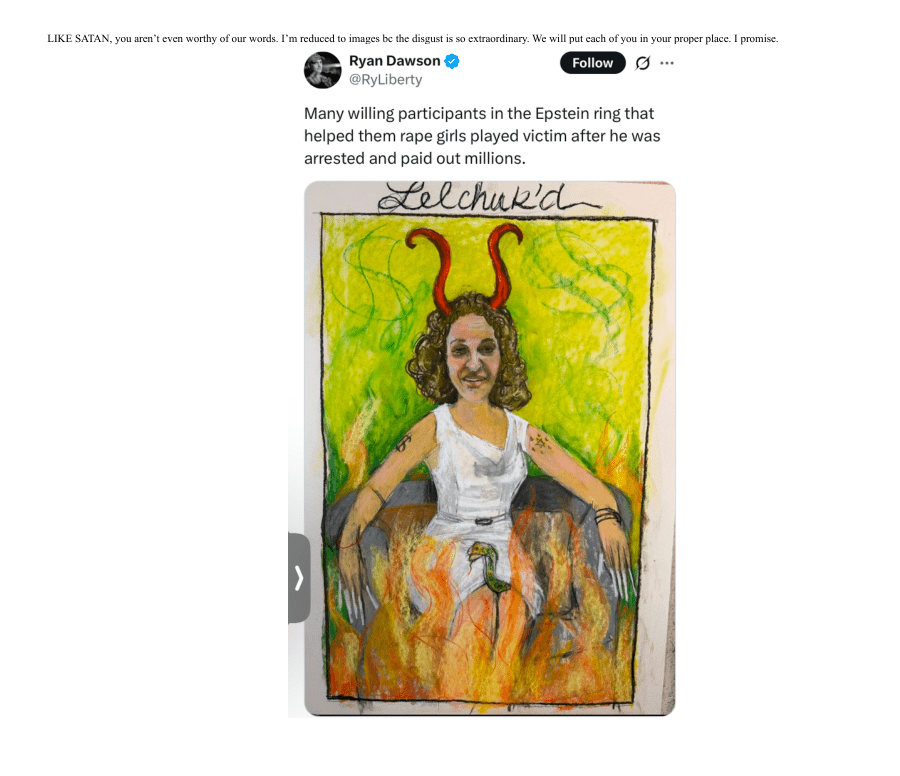Expand the gray side panel chevron arrow
900x776 pixels.
pos(299,578)
